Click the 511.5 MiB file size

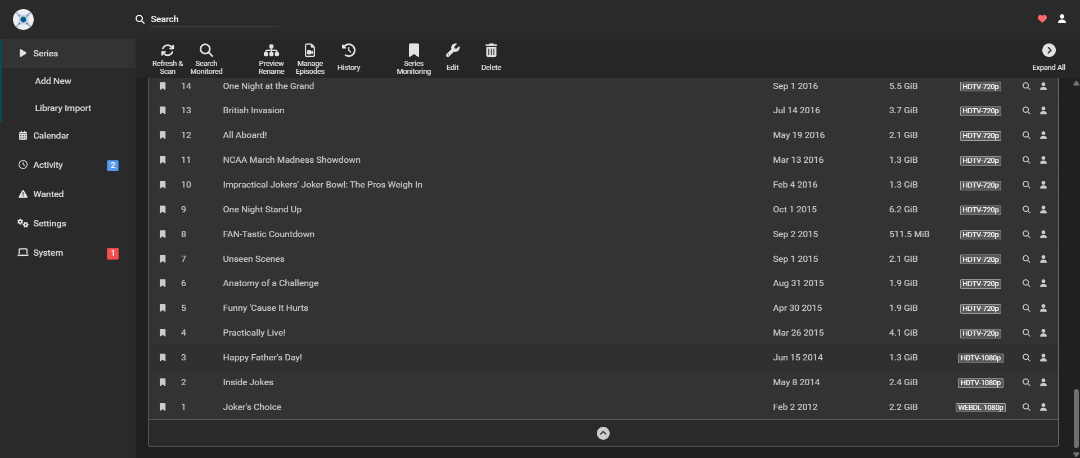click(909, 234)
